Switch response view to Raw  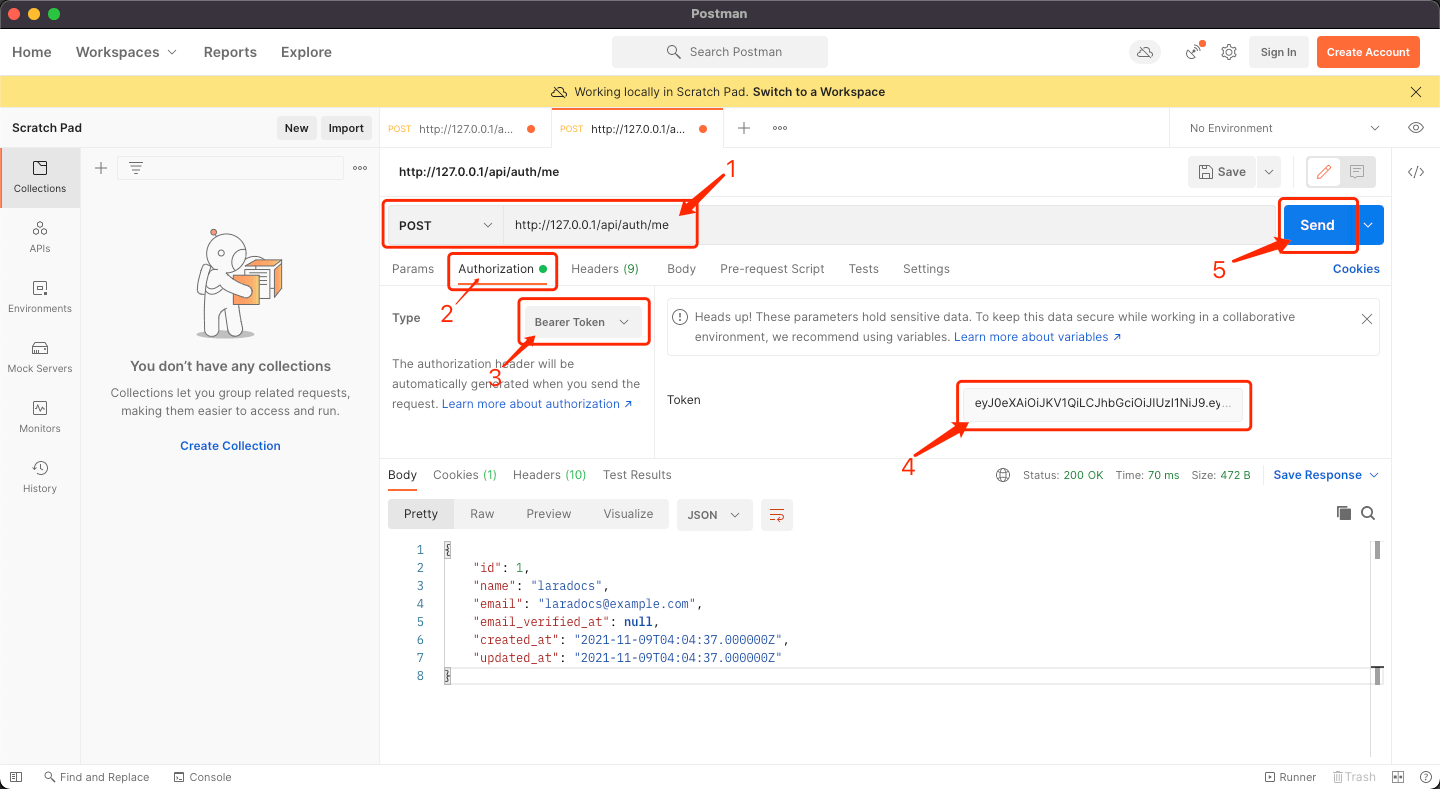(482, 514)
